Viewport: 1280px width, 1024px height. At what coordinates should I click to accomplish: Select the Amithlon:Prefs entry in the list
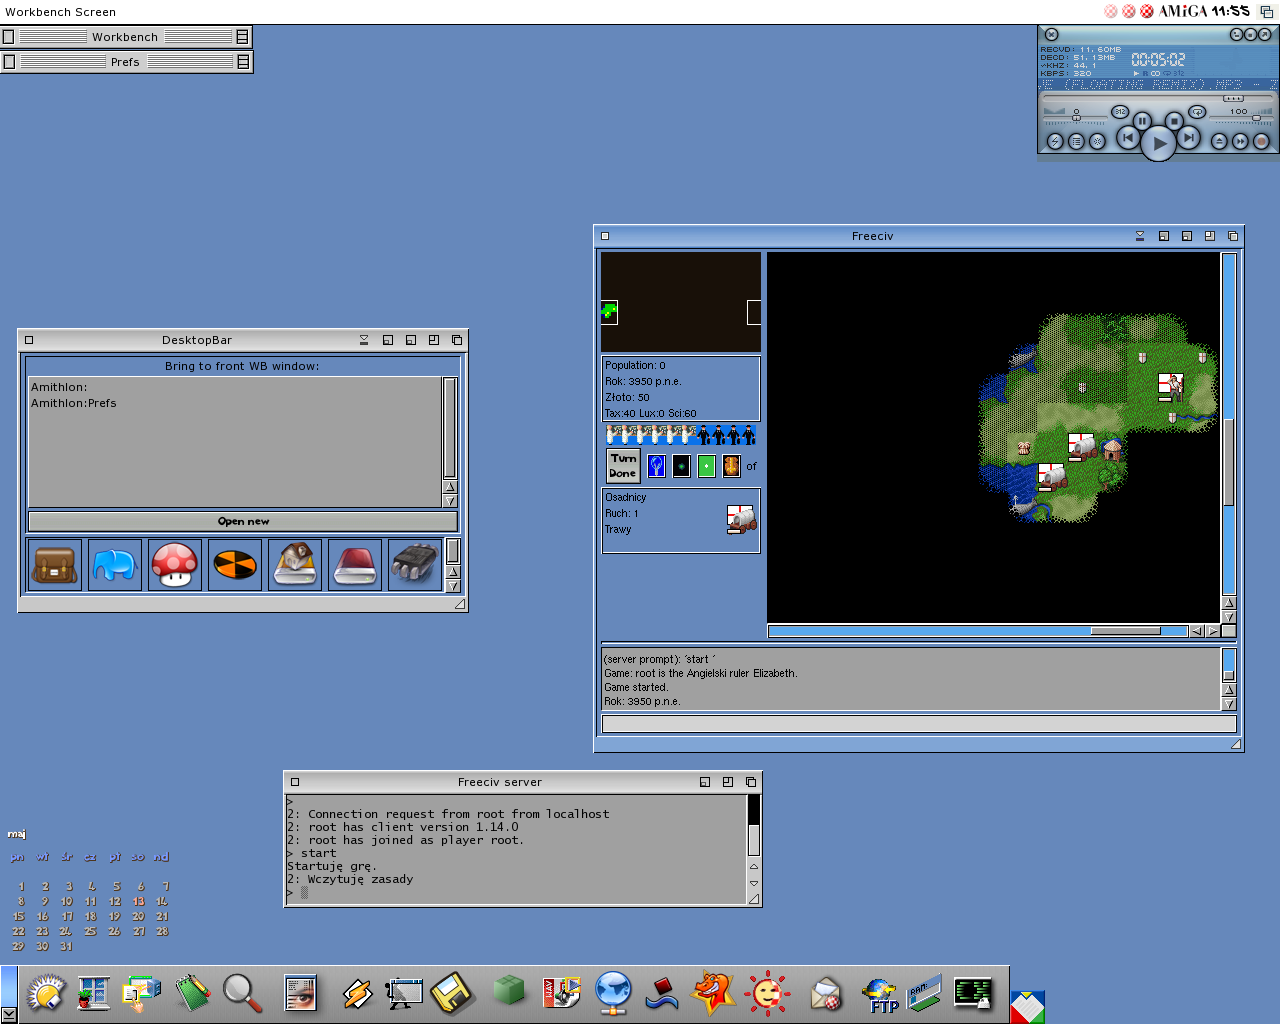74,403
